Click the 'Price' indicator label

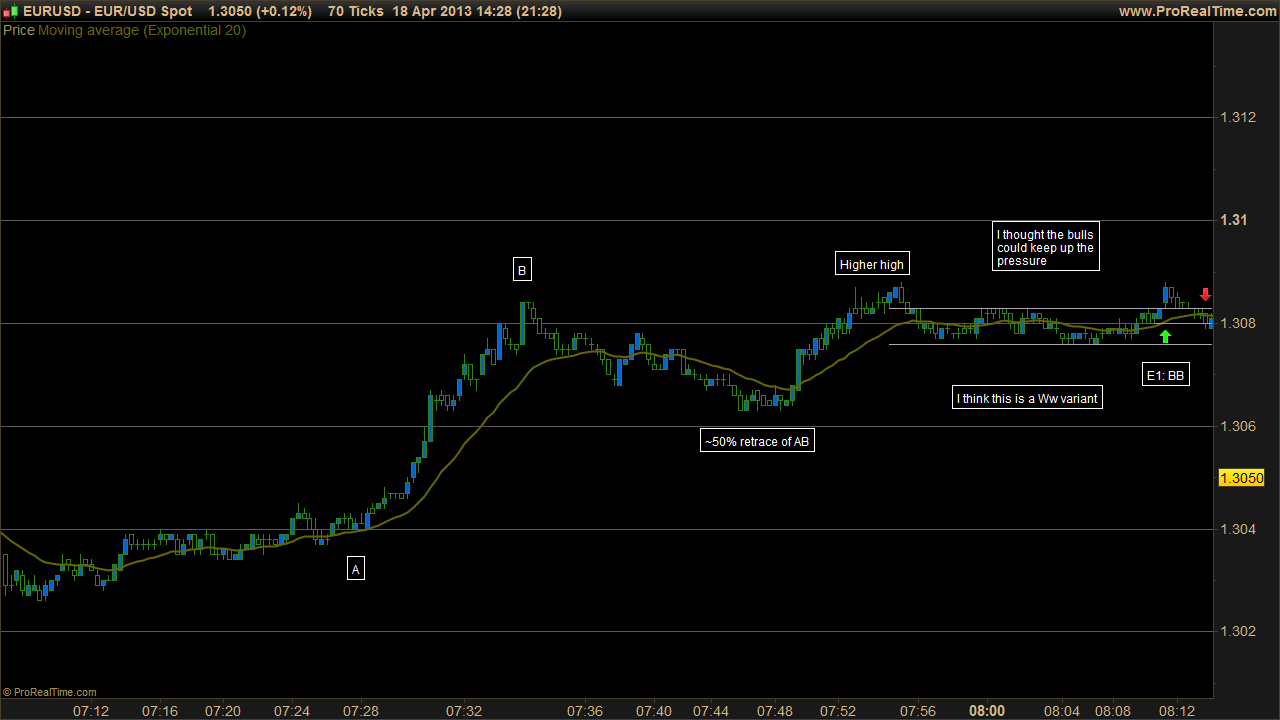(19, 30)
